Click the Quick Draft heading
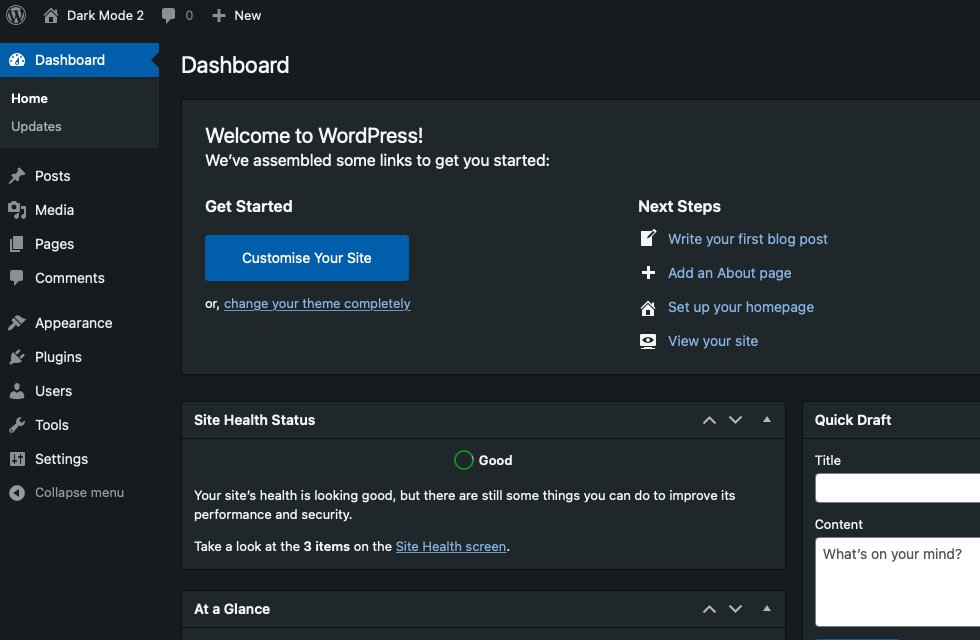Screen dimensions: 980x640 click(852, 420)
